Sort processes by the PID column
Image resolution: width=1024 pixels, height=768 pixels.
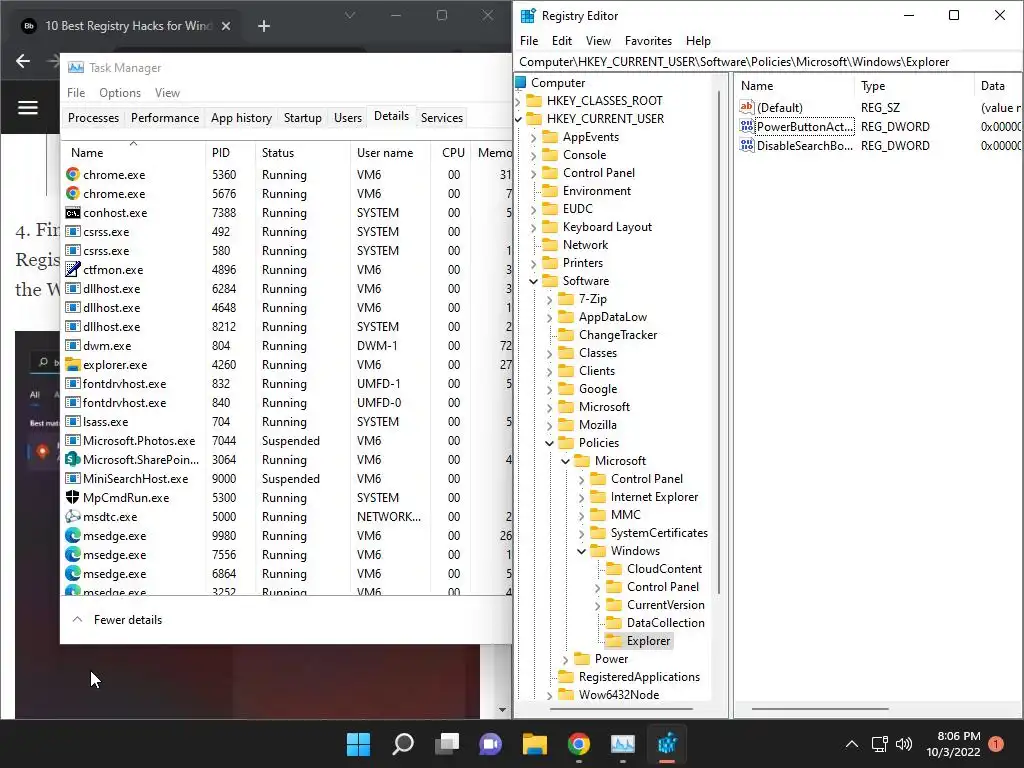pyautogui.click(x=231, y=152)
